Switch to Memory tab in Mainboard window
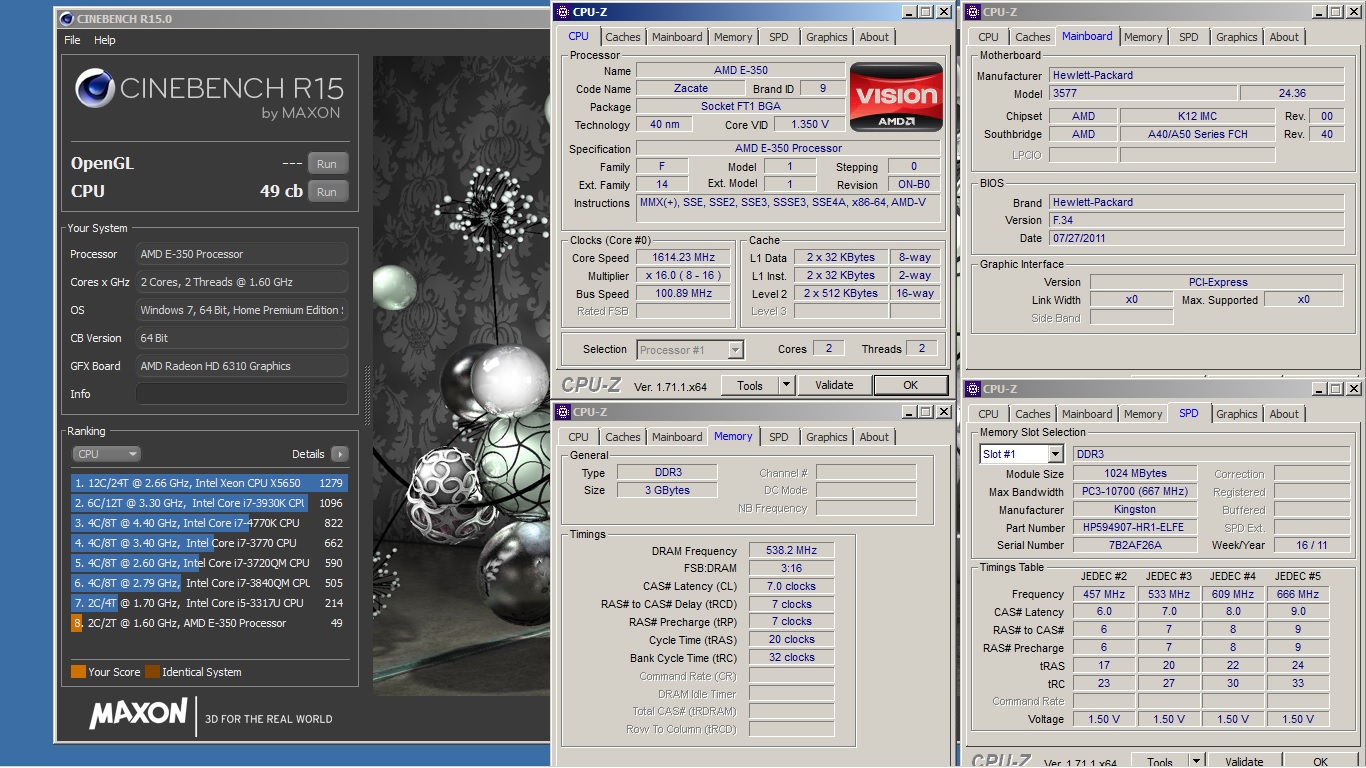The height and width of the screenshot is (768, 1366). click(x=1143, y=37)
